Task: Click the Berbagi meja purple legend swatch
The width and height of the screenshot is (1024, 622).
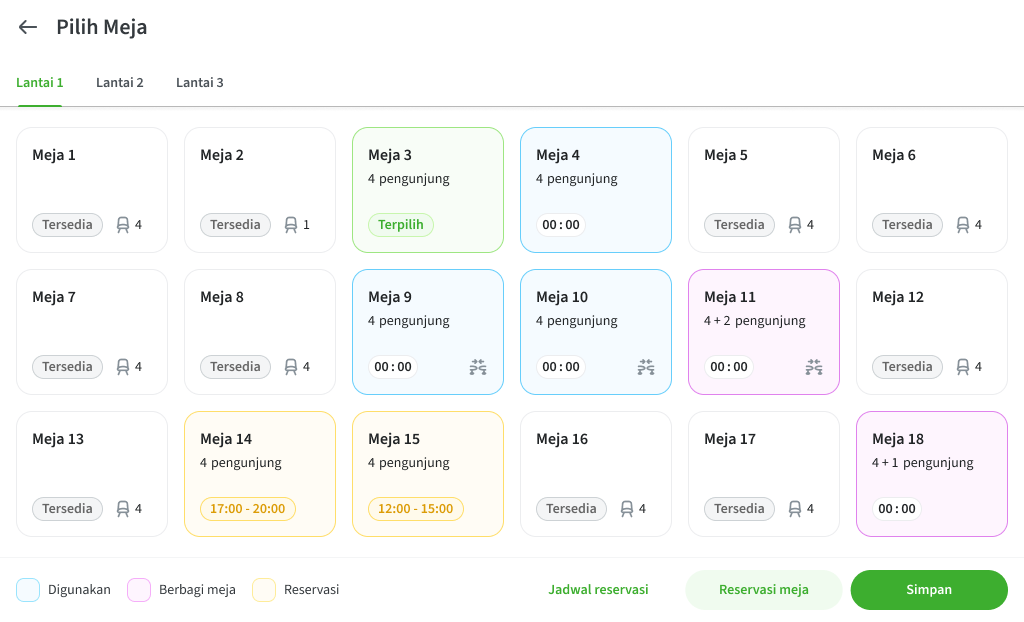Action: [x=139, y=590]
